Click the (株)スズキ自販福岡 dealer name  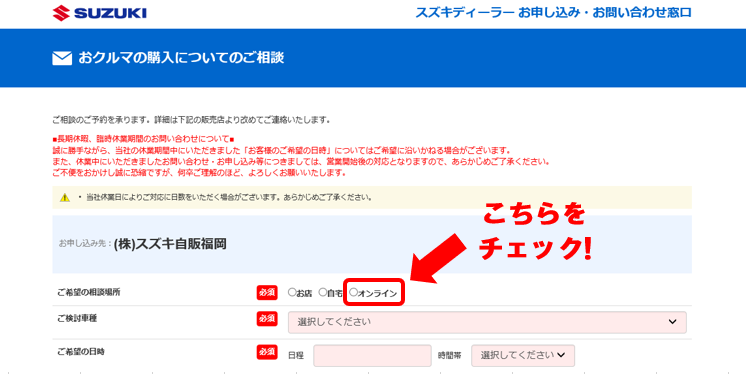pyautogui.click(x=170, y=244)
